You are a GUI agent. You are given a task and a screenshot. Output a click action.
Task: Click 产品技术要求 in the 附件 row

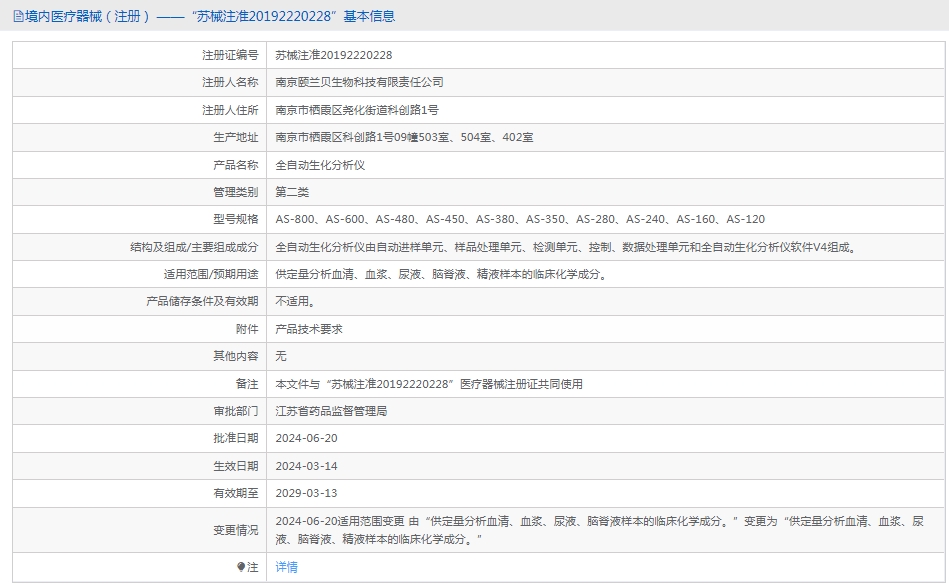[309, 328]
